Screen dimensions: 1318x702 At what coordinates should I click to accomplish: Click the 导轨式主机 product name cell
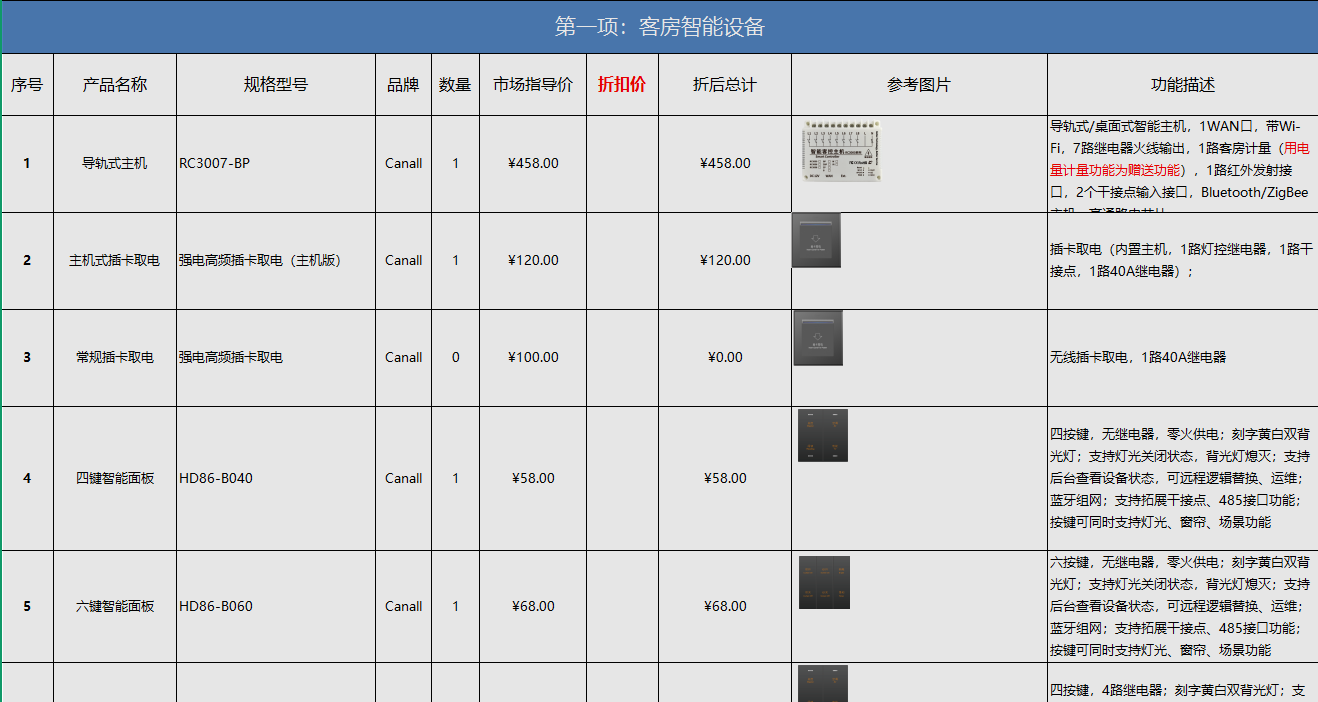[x=115, y=164]
